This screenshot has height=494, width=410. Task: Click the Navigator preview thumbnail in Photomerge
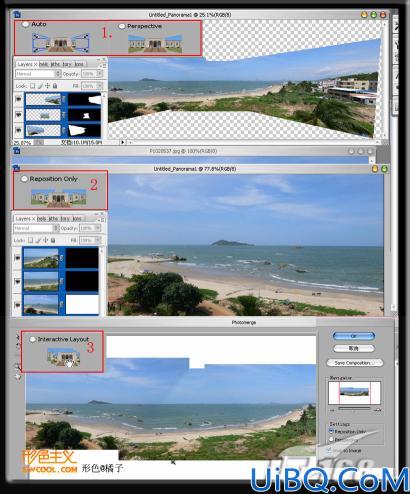(x=354, y=393)
